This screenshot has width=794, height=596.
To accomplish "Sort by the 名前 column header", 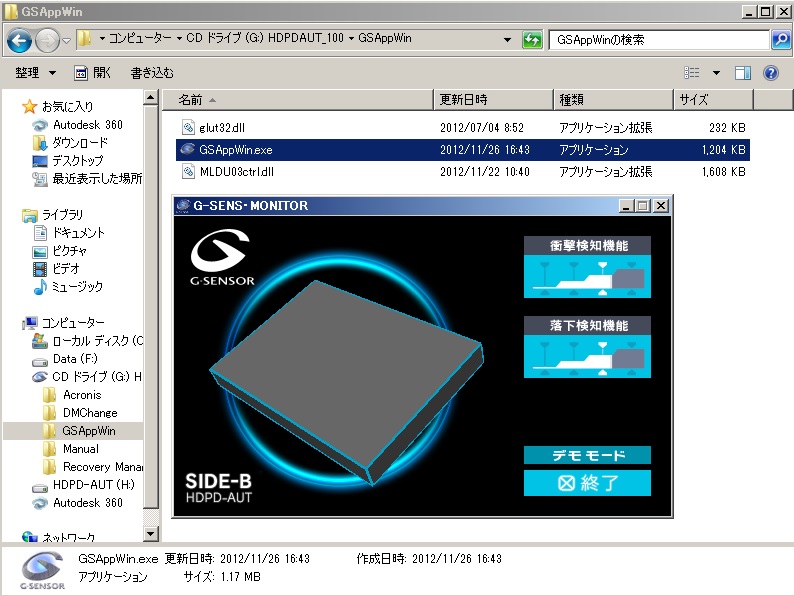I will pyautogui.click(x=298, y=100).
